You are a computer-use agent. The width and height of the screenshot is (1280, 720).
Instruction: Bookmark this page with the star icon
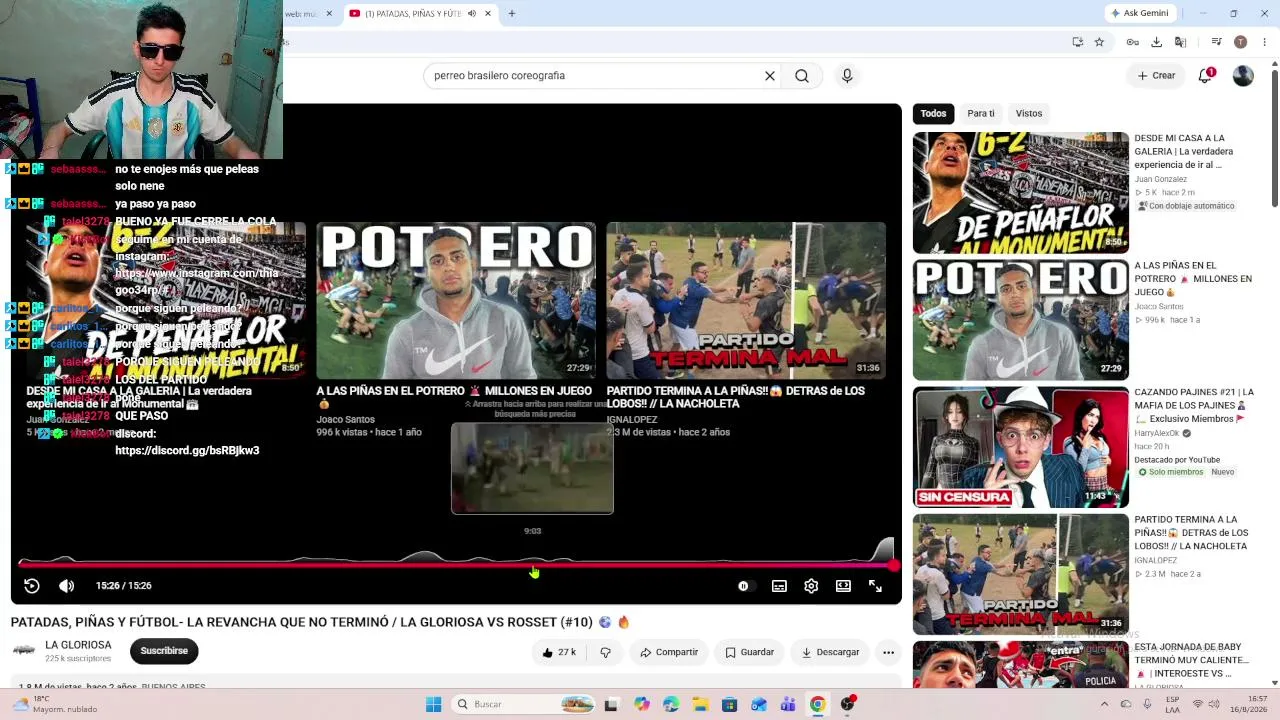coord(1099,42)
